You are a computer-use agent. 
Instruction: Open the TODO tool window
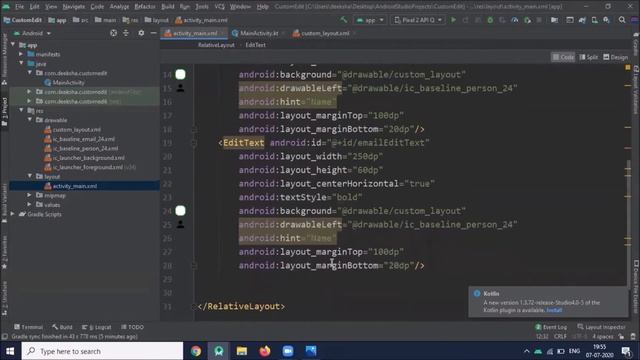tap(133, 327)
